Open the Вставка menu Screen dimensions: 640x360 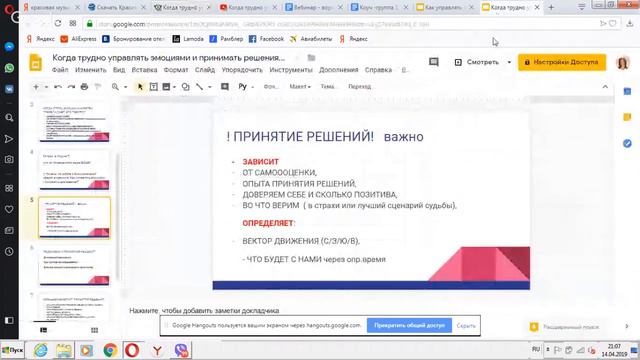pos(144,70)
